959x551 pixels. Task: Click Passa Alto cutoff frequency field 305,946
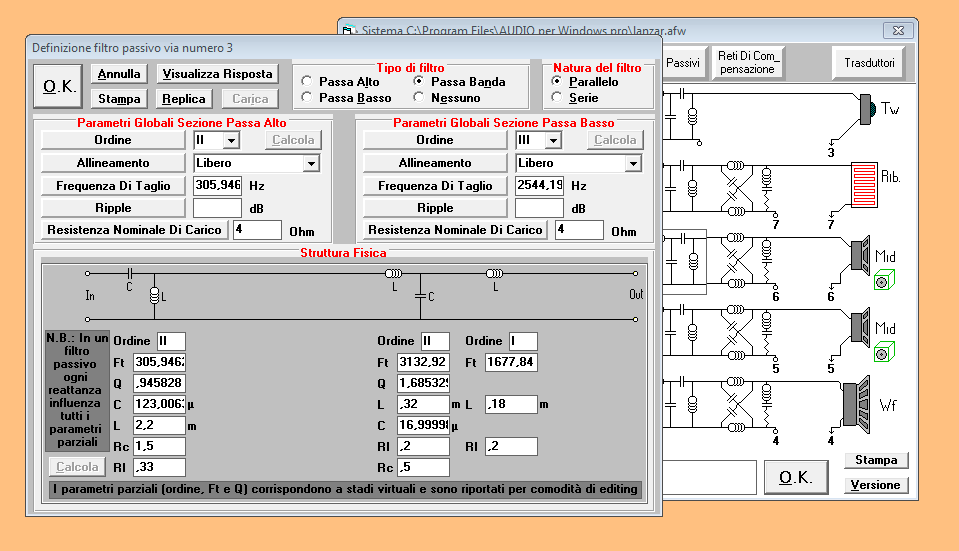click(218, 185)
